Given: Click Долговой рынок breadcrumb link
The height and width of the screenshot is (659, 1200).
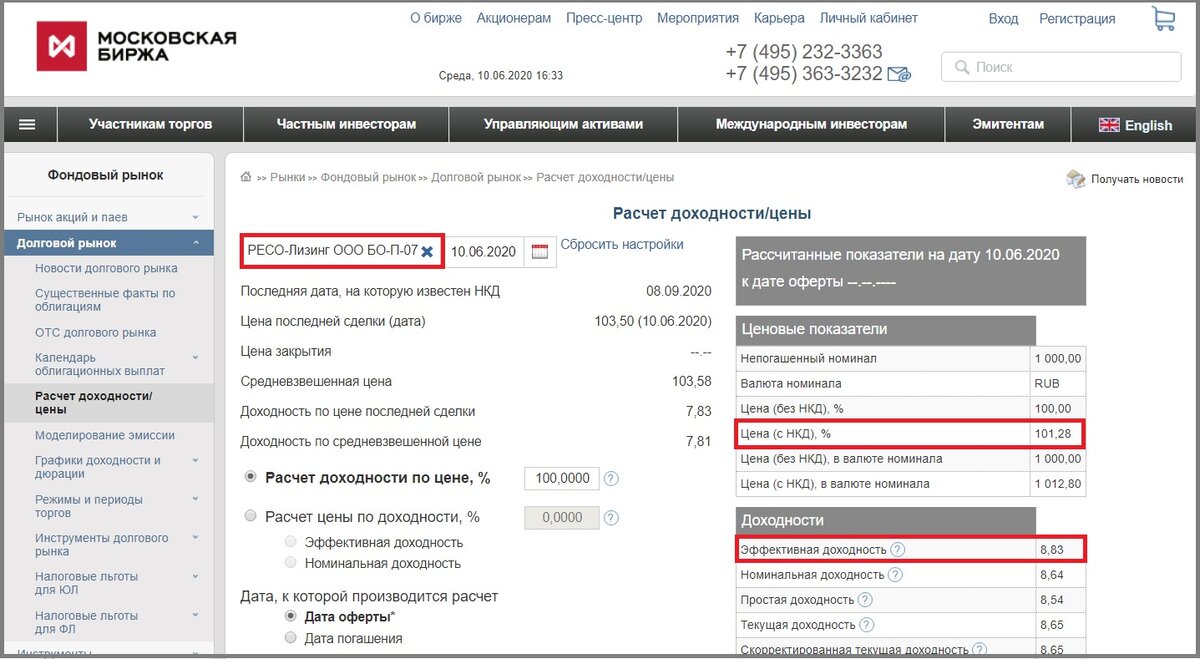Looking at the screenshot, I should (476, 177).
